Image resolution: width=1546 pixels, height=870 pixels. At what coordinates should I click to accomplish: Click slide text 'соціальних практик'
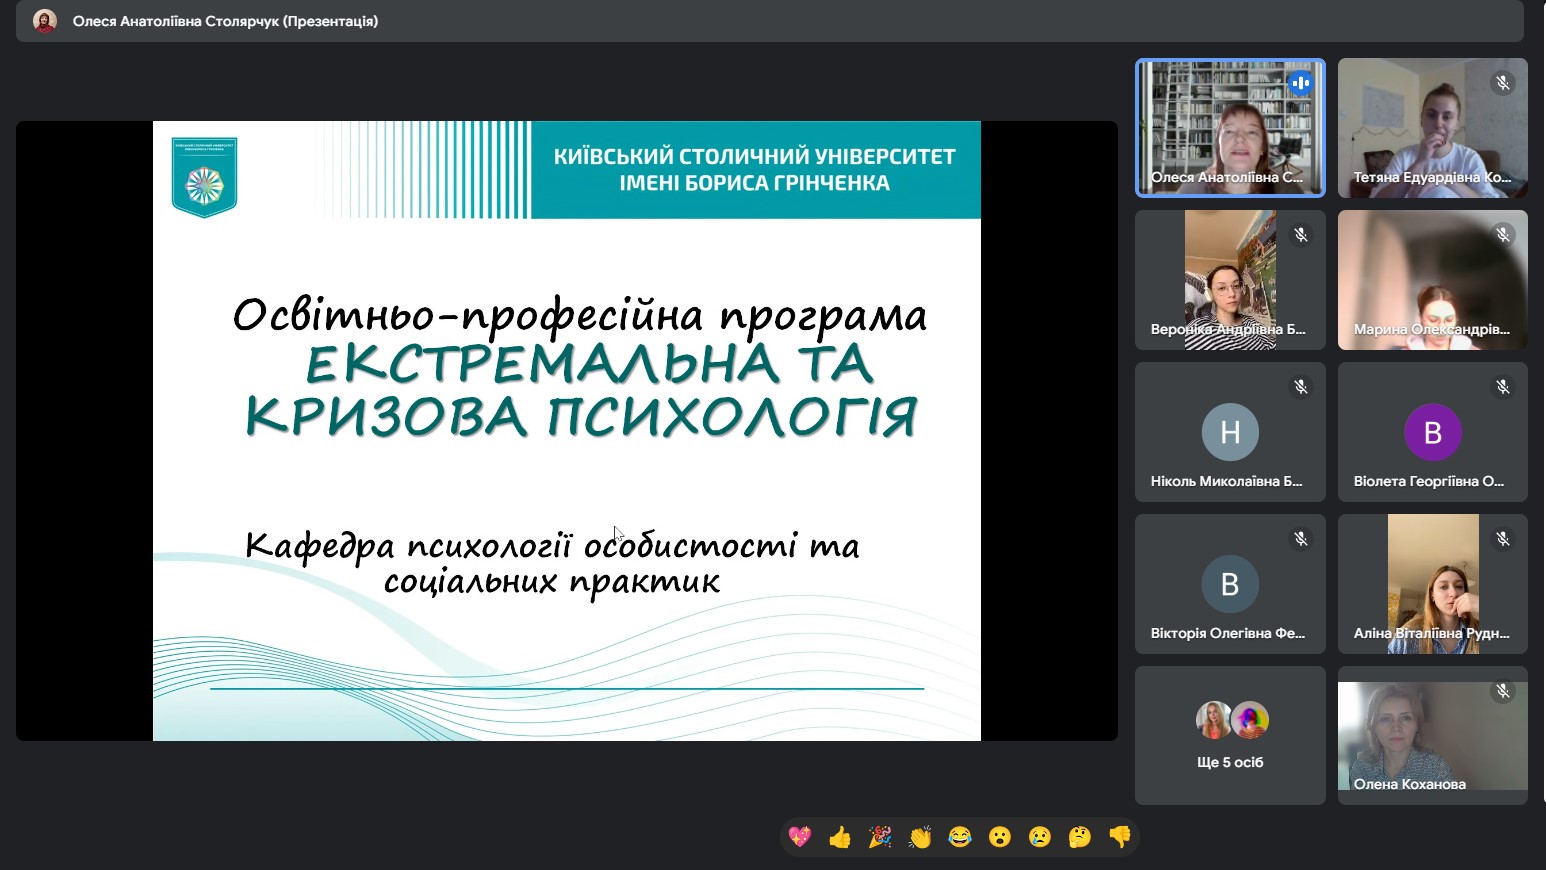[x=552, y=582]
